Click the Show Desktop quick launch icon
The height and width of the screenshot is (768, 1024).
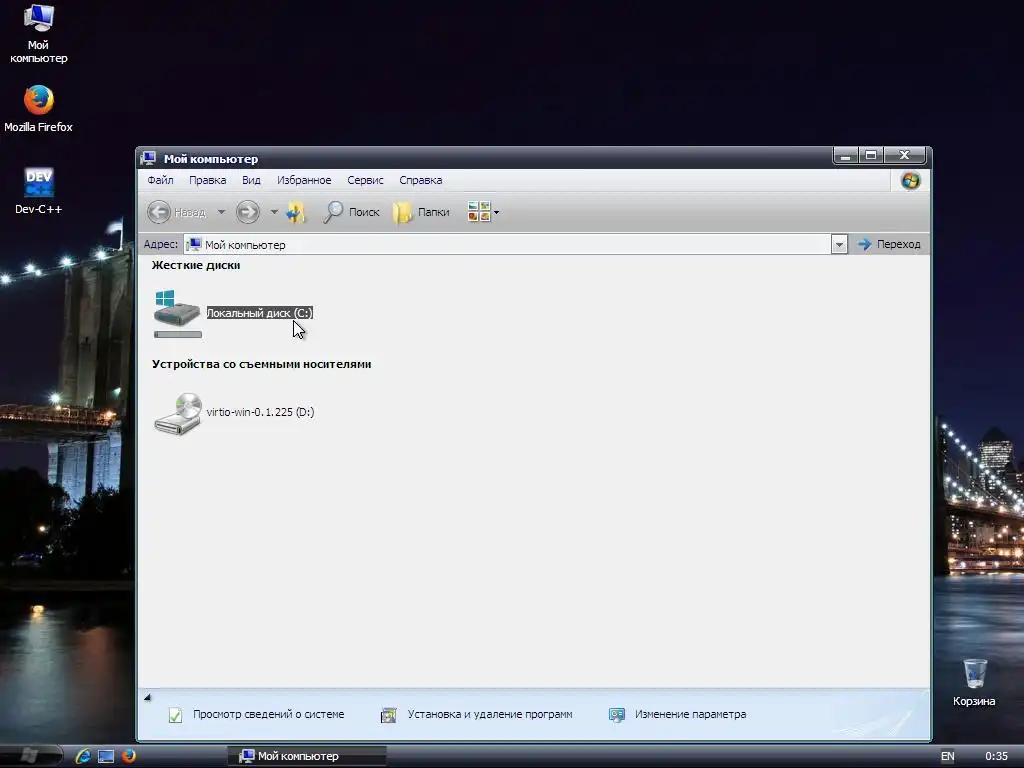(106, 756)
